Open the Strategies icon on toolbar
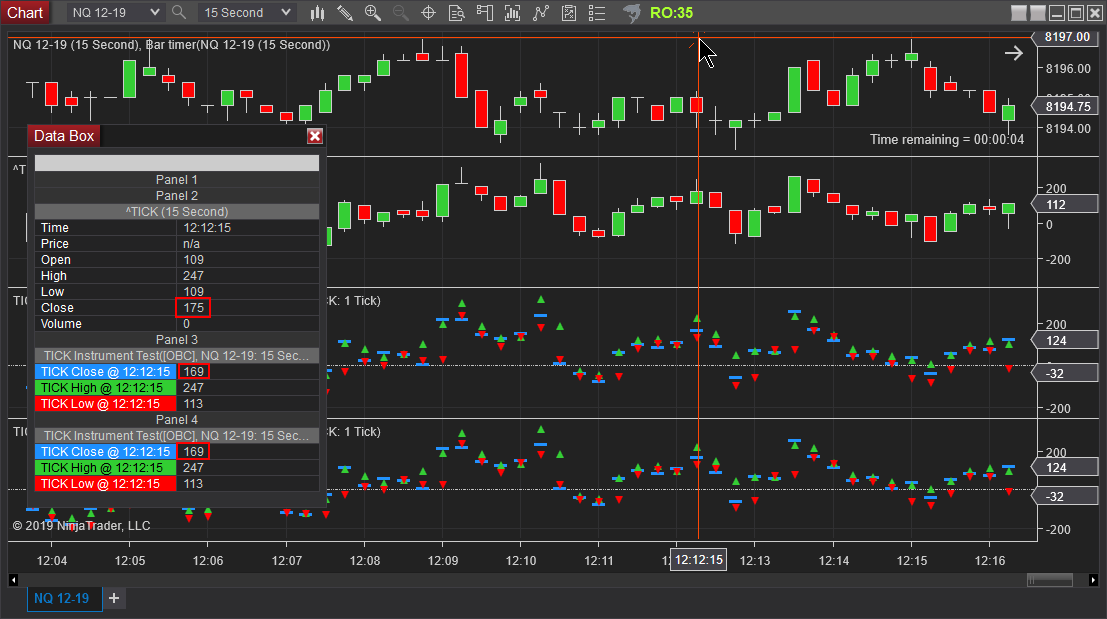Screen dimensions: 1107x619 542,13
